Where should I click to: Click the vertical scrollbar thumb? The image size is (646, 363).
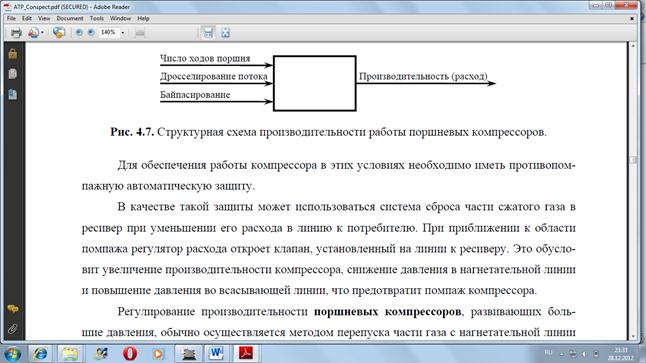[x=634, y=160]
